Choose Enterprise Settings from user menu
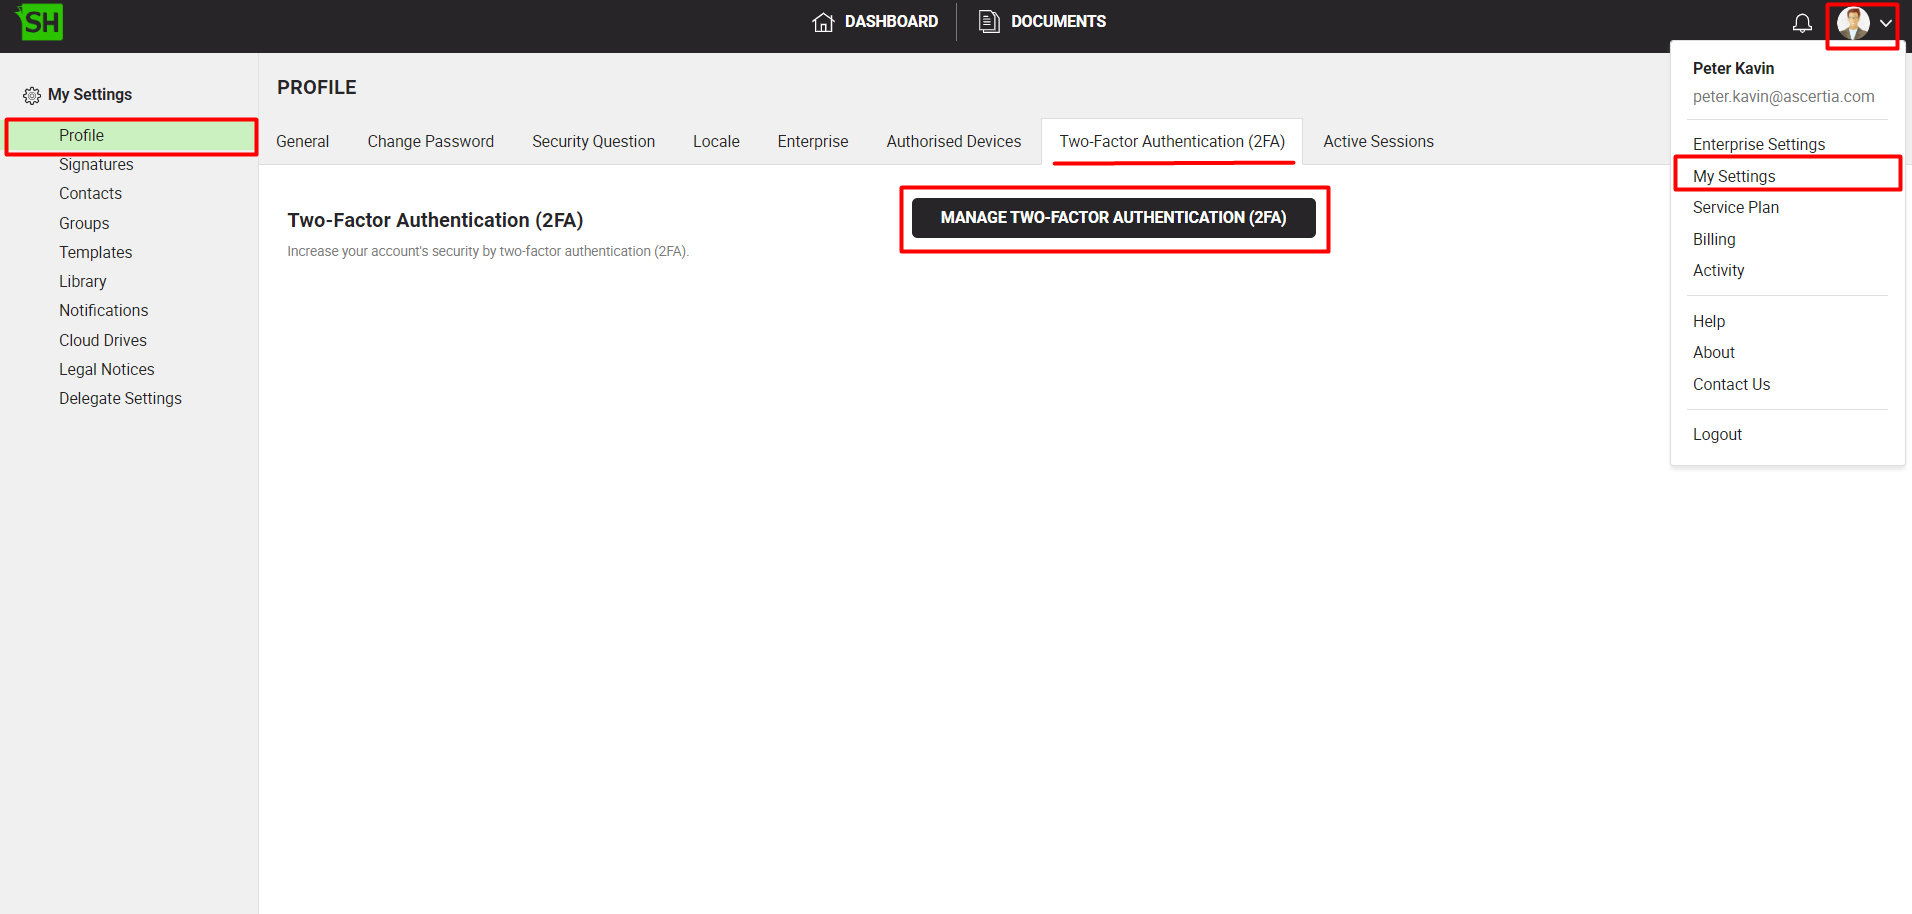Viewport: 1912px width, 914px height. pyautogui.click(x=1758, y=145)
